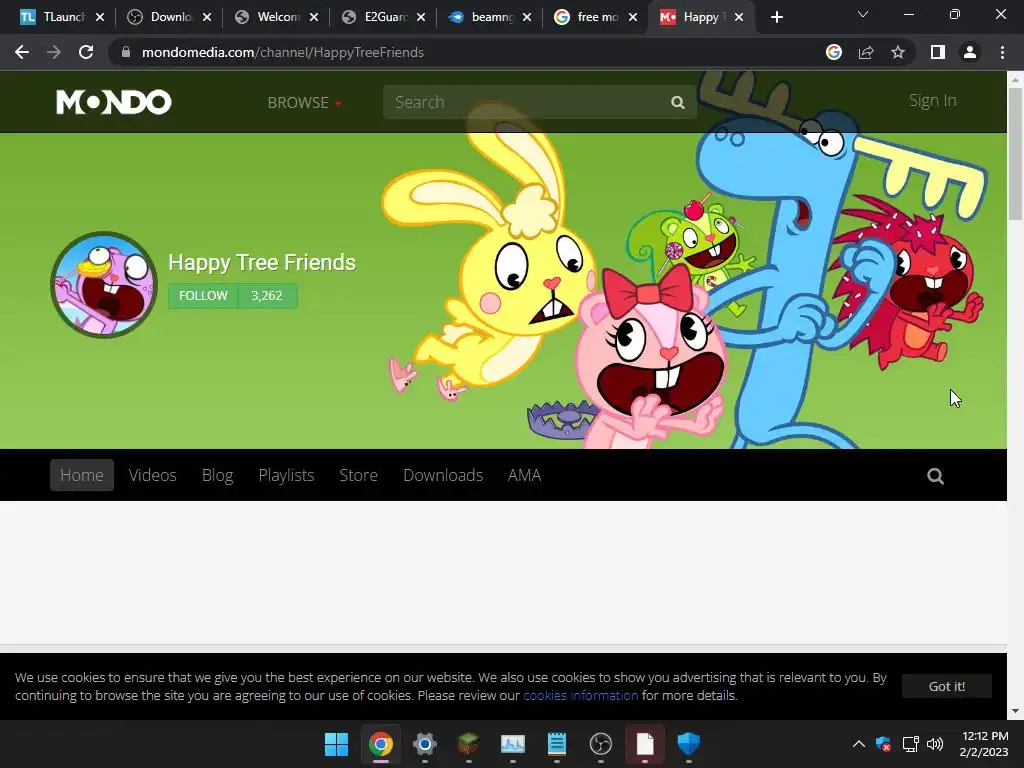The height and width of the screenshot is (768, 1024).
Task: Open the BROWSE dropdown menu
Action: (304, 103)
